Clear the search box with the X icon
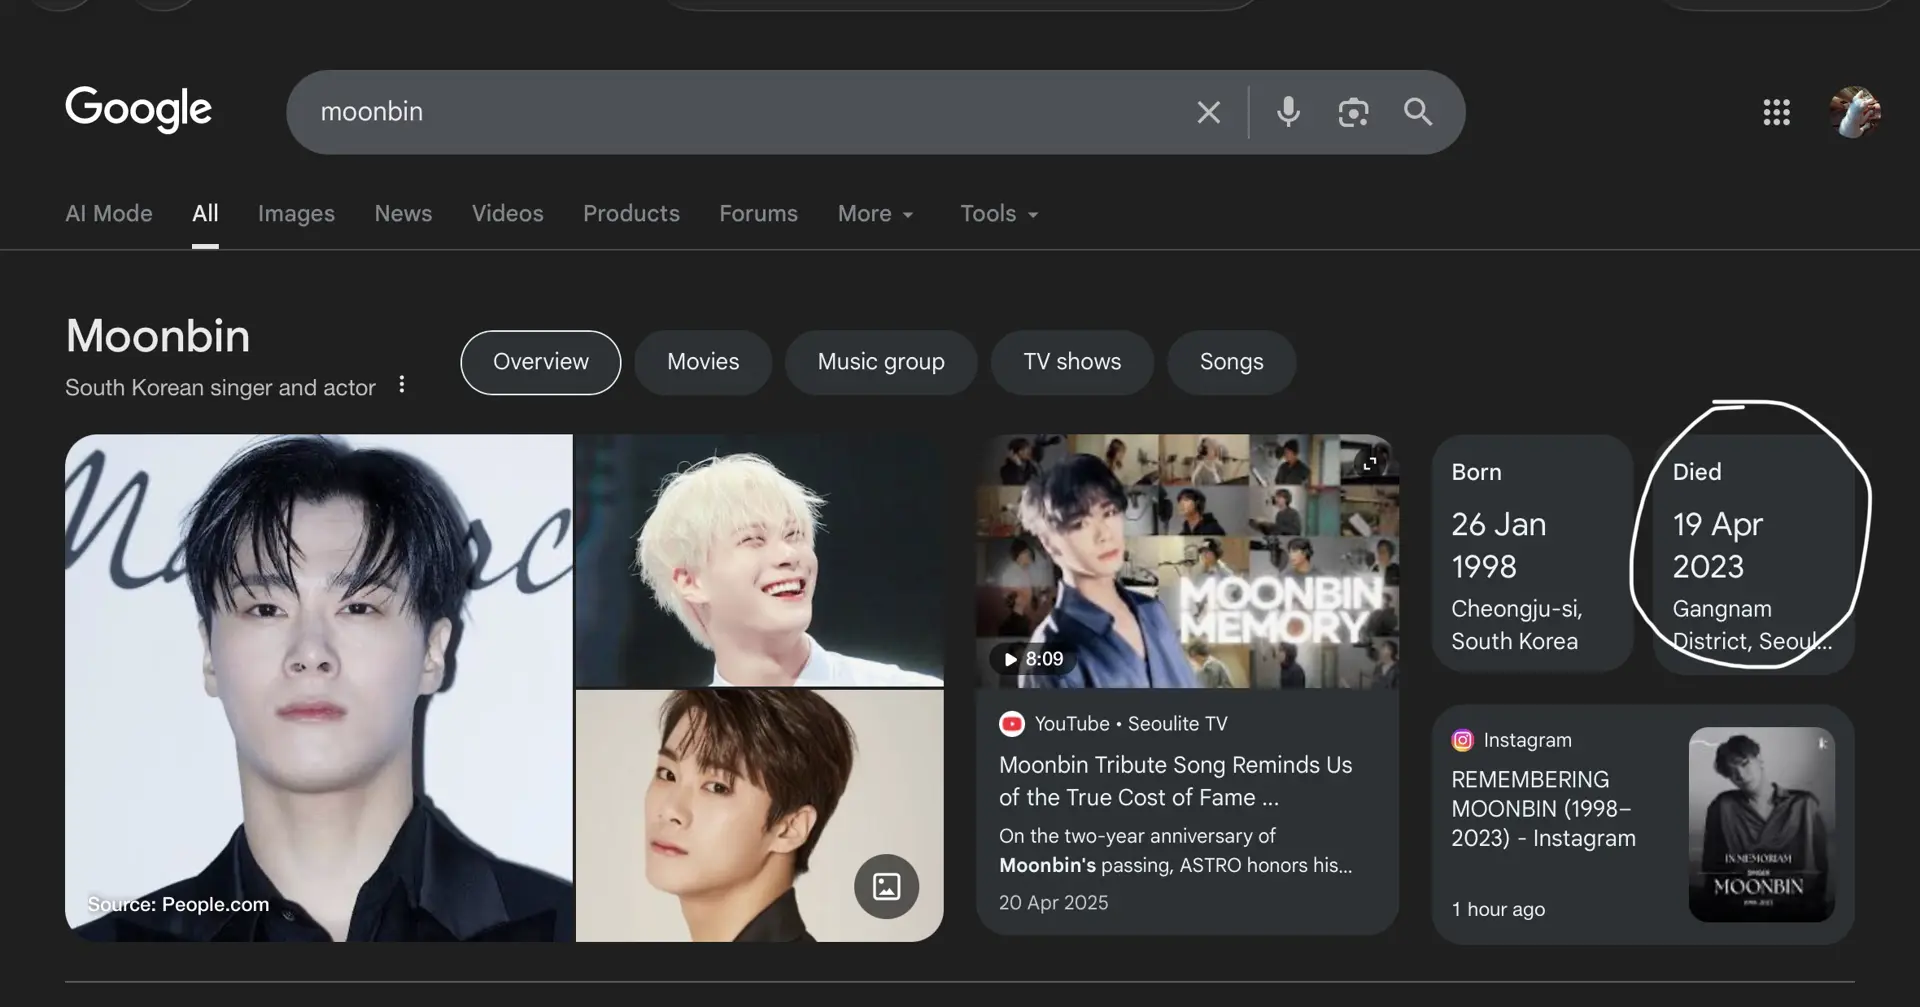The height and width of the screenshot is (1007, 1920). (1208, 112)
